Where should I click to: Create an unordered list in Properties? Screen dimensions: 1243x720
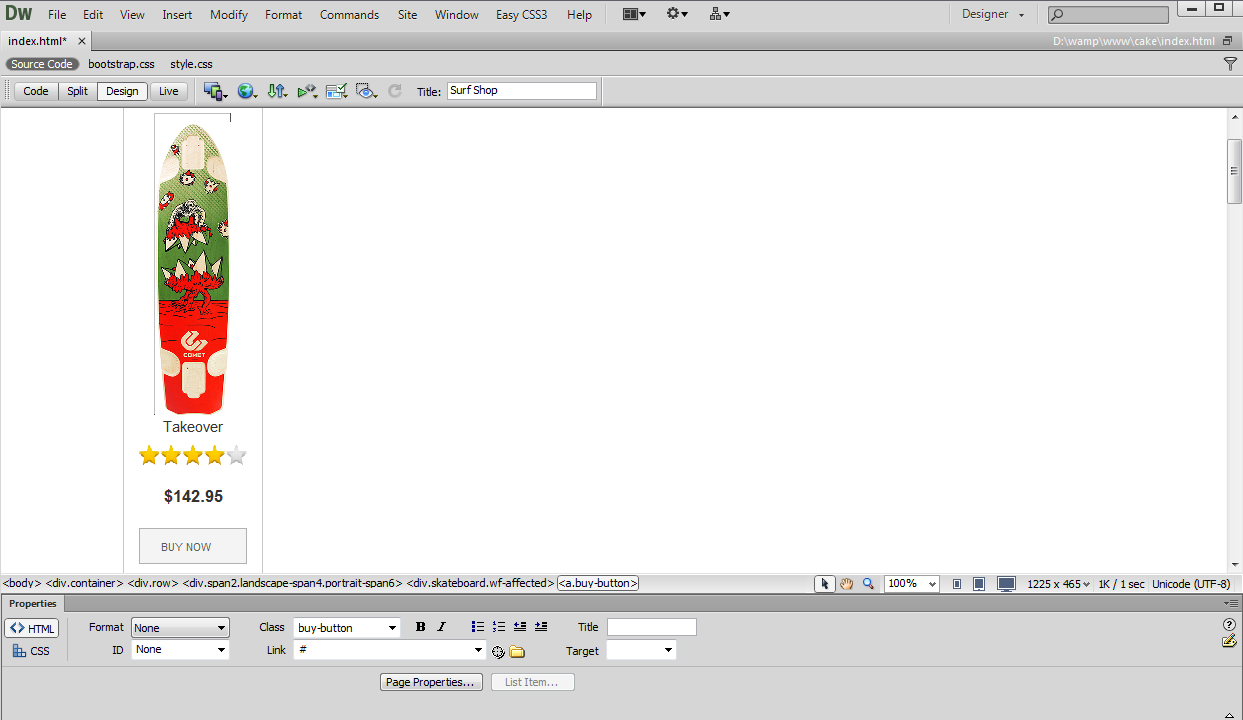click(478, 627)
